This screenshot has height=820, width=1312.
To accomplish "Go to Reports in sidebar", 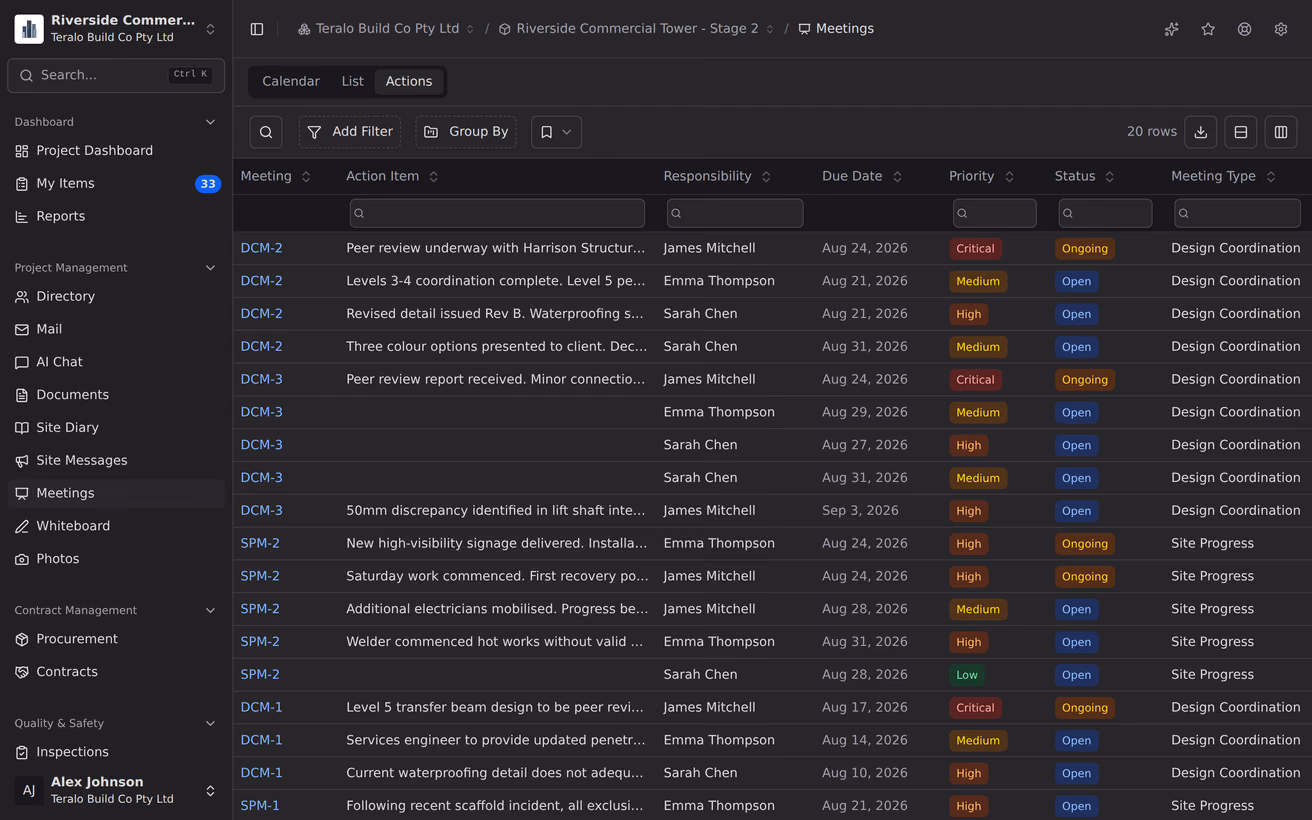I will 116,216.
